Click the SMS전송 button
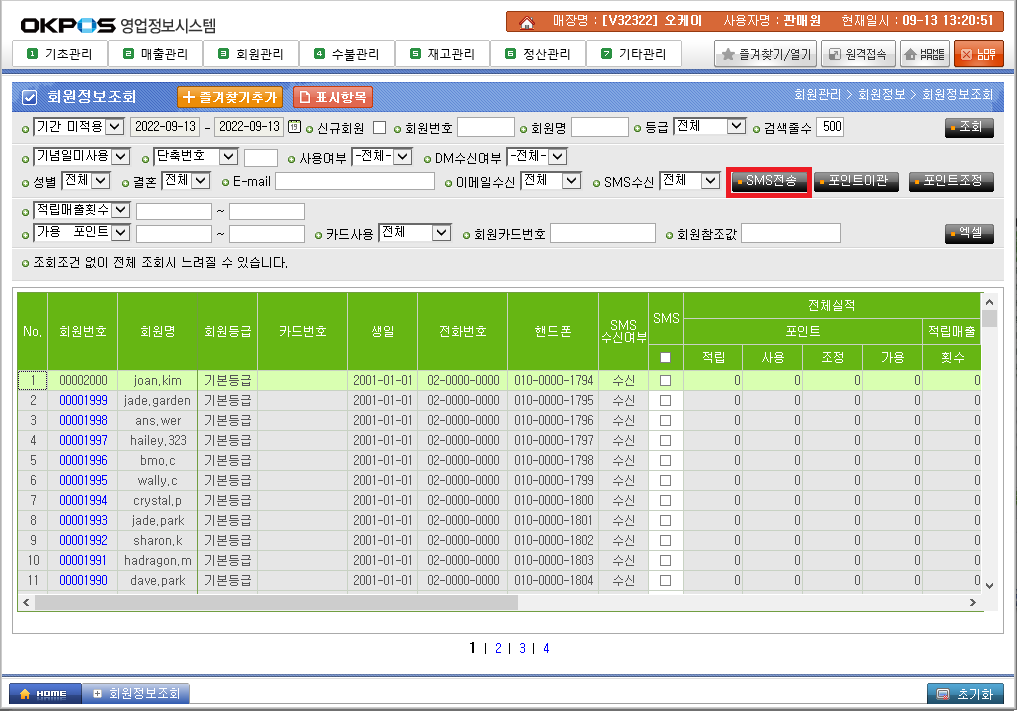Screen dimensions: 1017x711 tap(767, 181)
